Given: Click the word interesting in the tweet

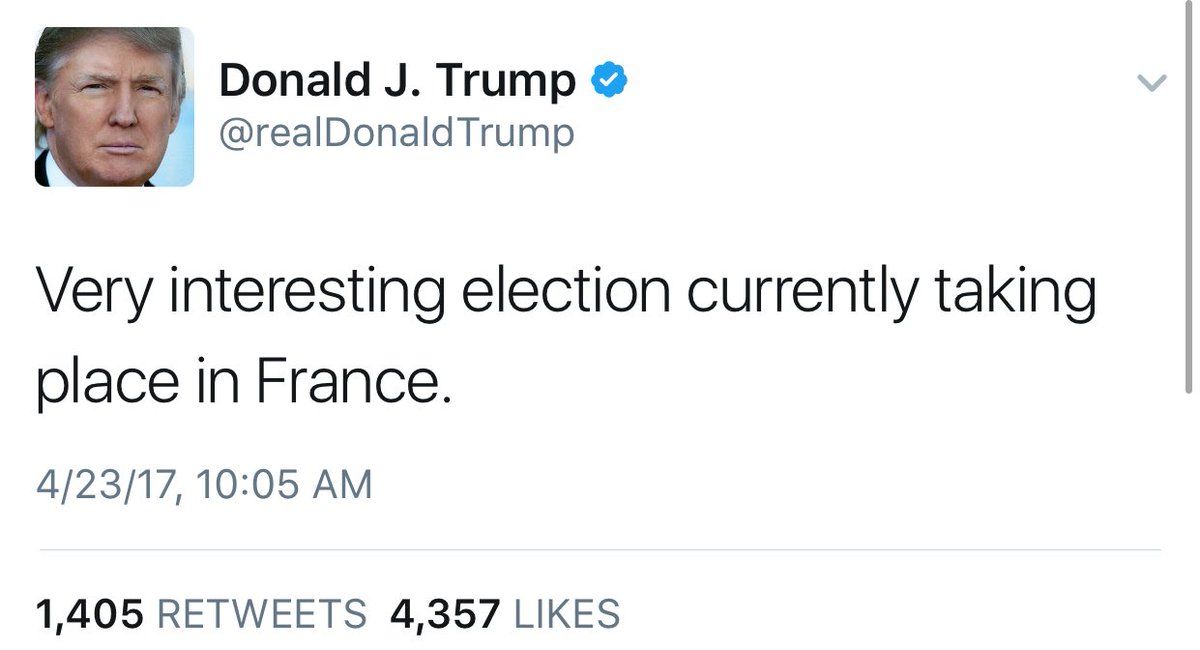Looking at the screenshot, I should (x=304, y=291).
